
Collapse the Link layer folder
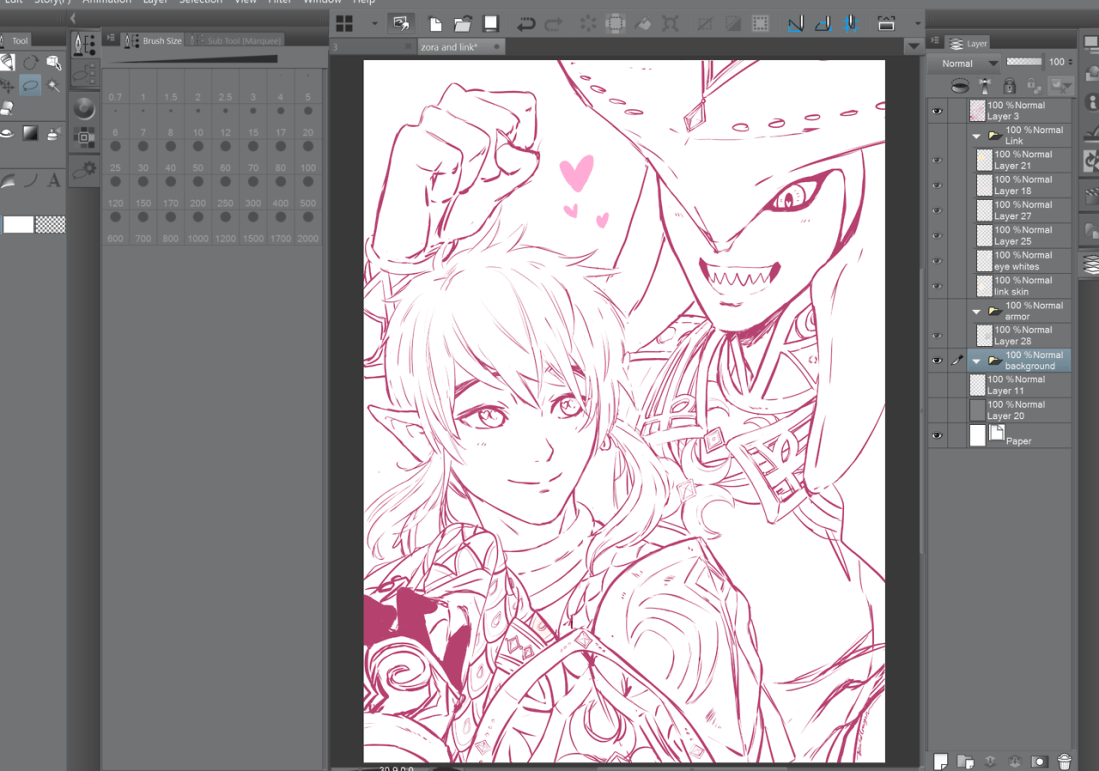(x=976, y=136)
